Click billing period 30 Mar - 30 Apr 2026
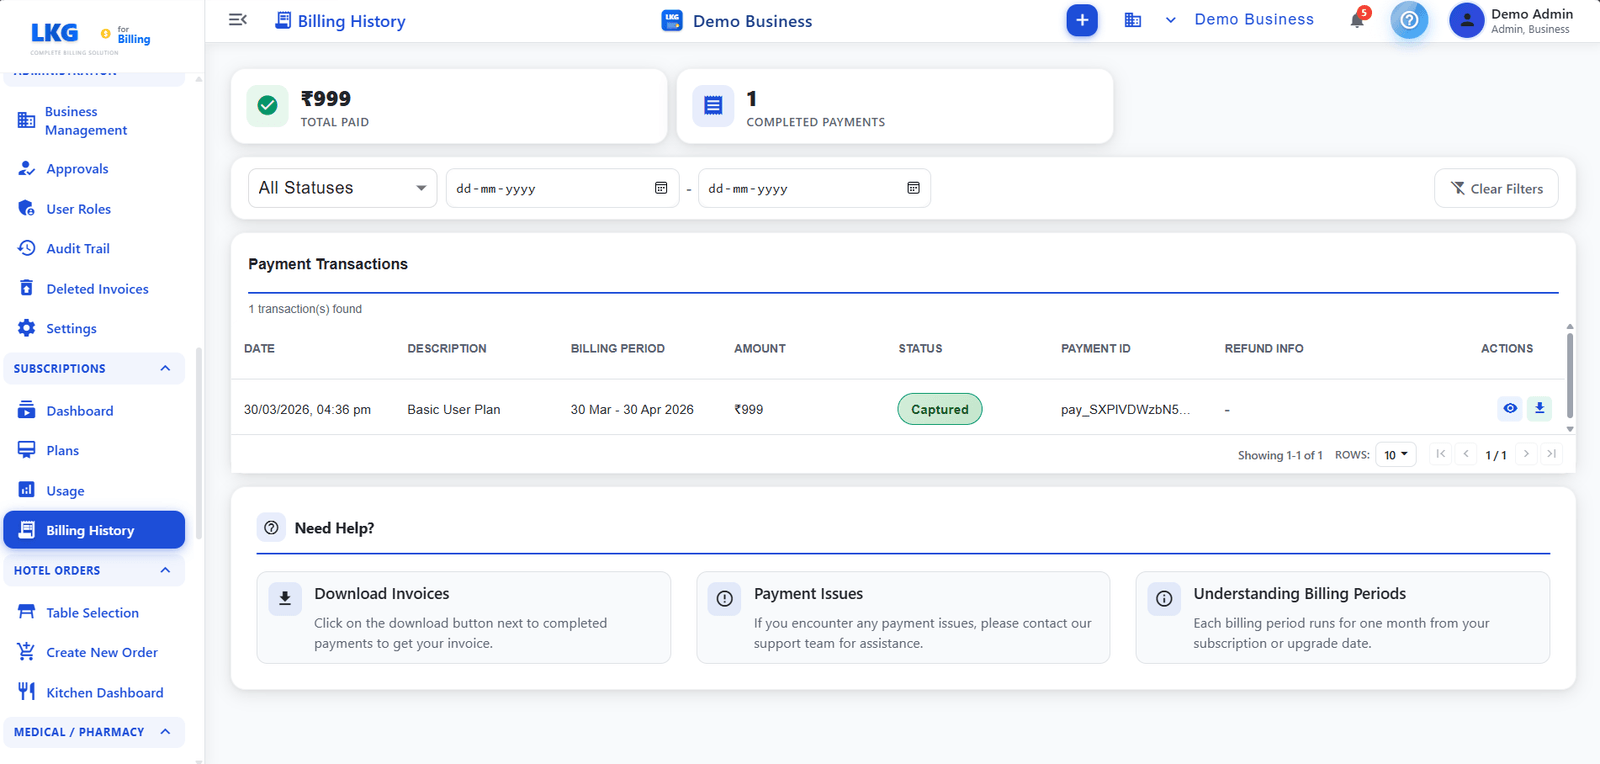The width and height of the screenshot is (1600, 764). 632,409
